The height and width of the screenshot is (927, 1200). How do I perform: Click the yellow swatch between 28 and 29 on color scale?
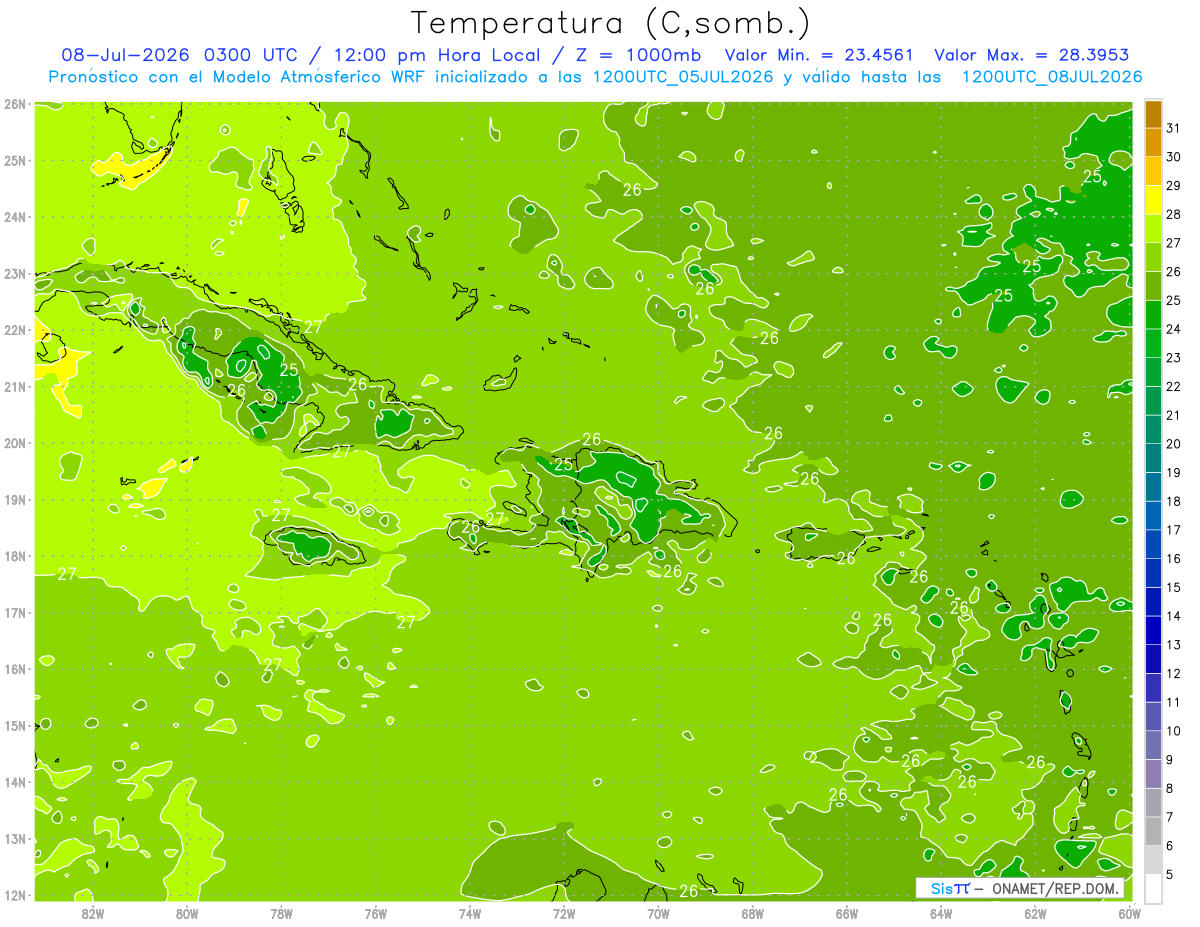1153,200
